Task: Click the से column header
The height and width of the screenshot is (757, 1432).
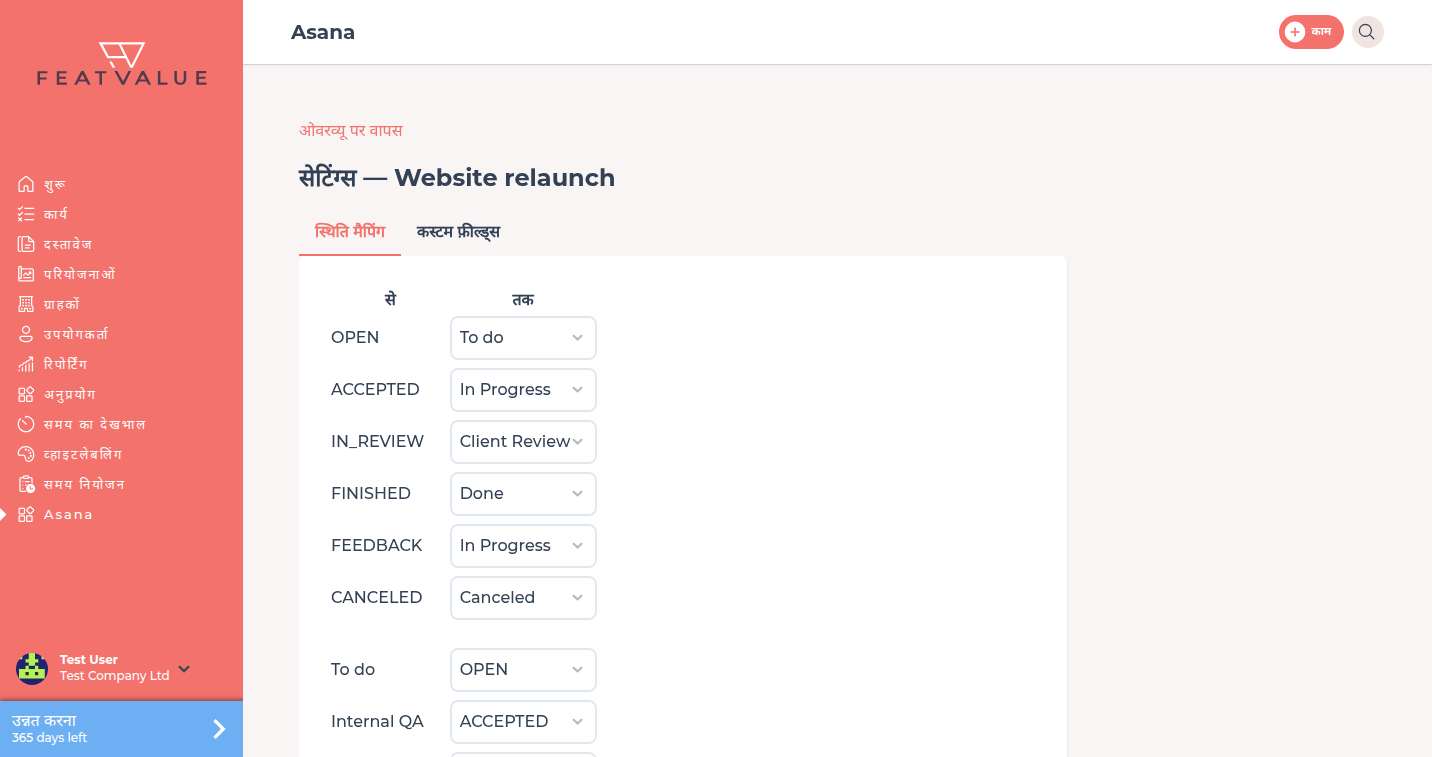Action: tap(390, 299)
